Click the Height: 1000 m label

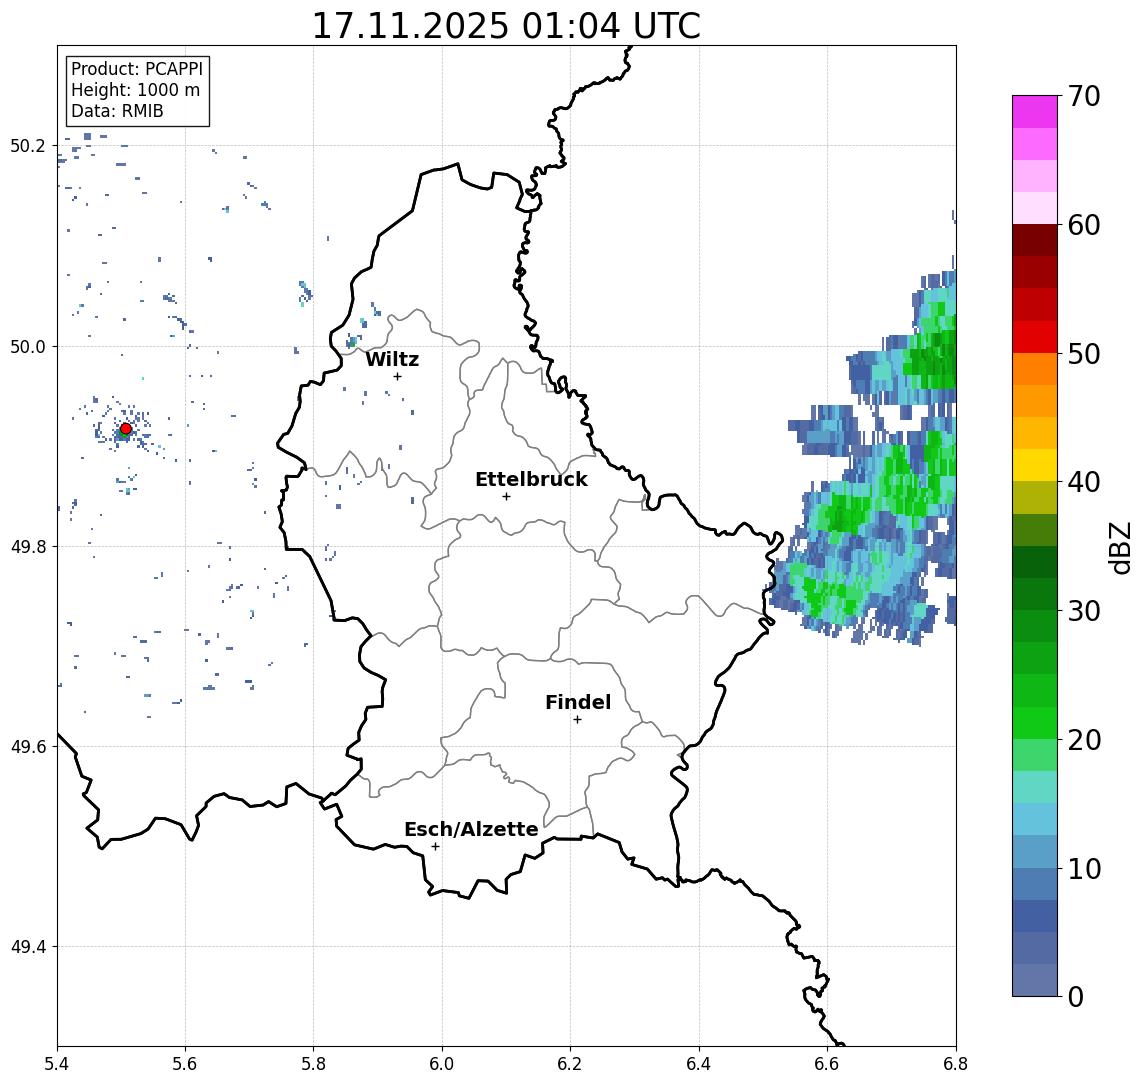tap(136, 90)
